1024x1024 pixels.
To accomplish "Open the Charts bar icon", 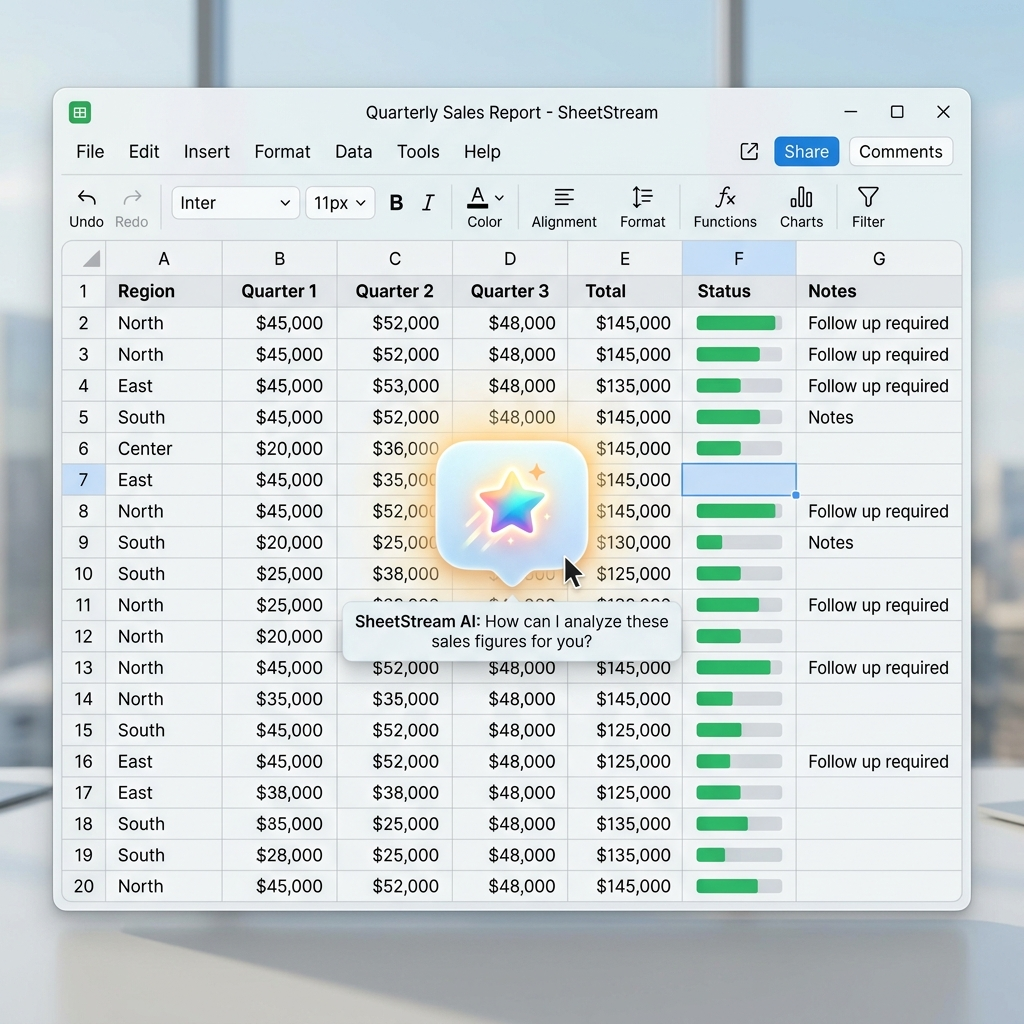I will pos(801,197).
